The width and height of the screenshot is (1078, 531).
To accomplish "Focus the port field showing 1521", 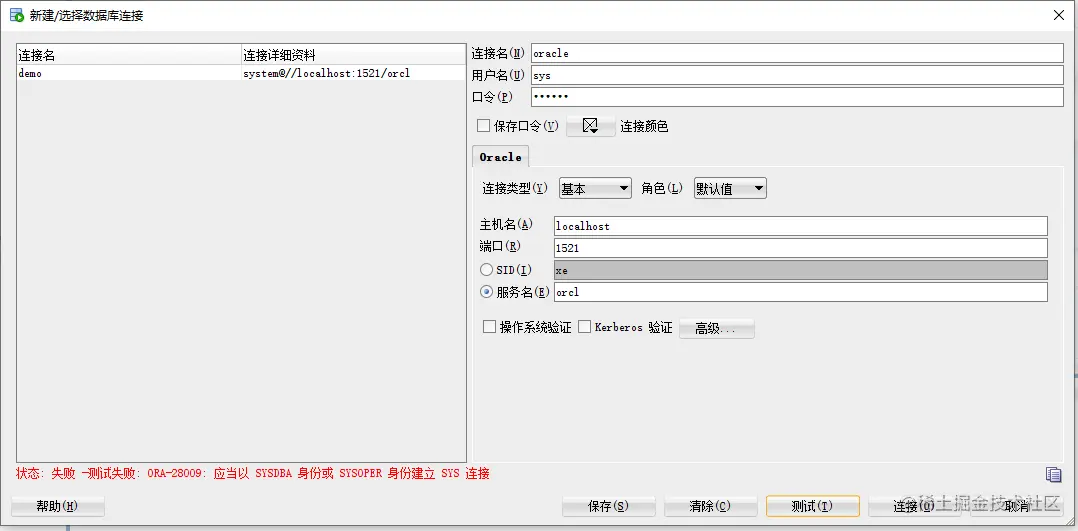I will [x=800, y=248].
